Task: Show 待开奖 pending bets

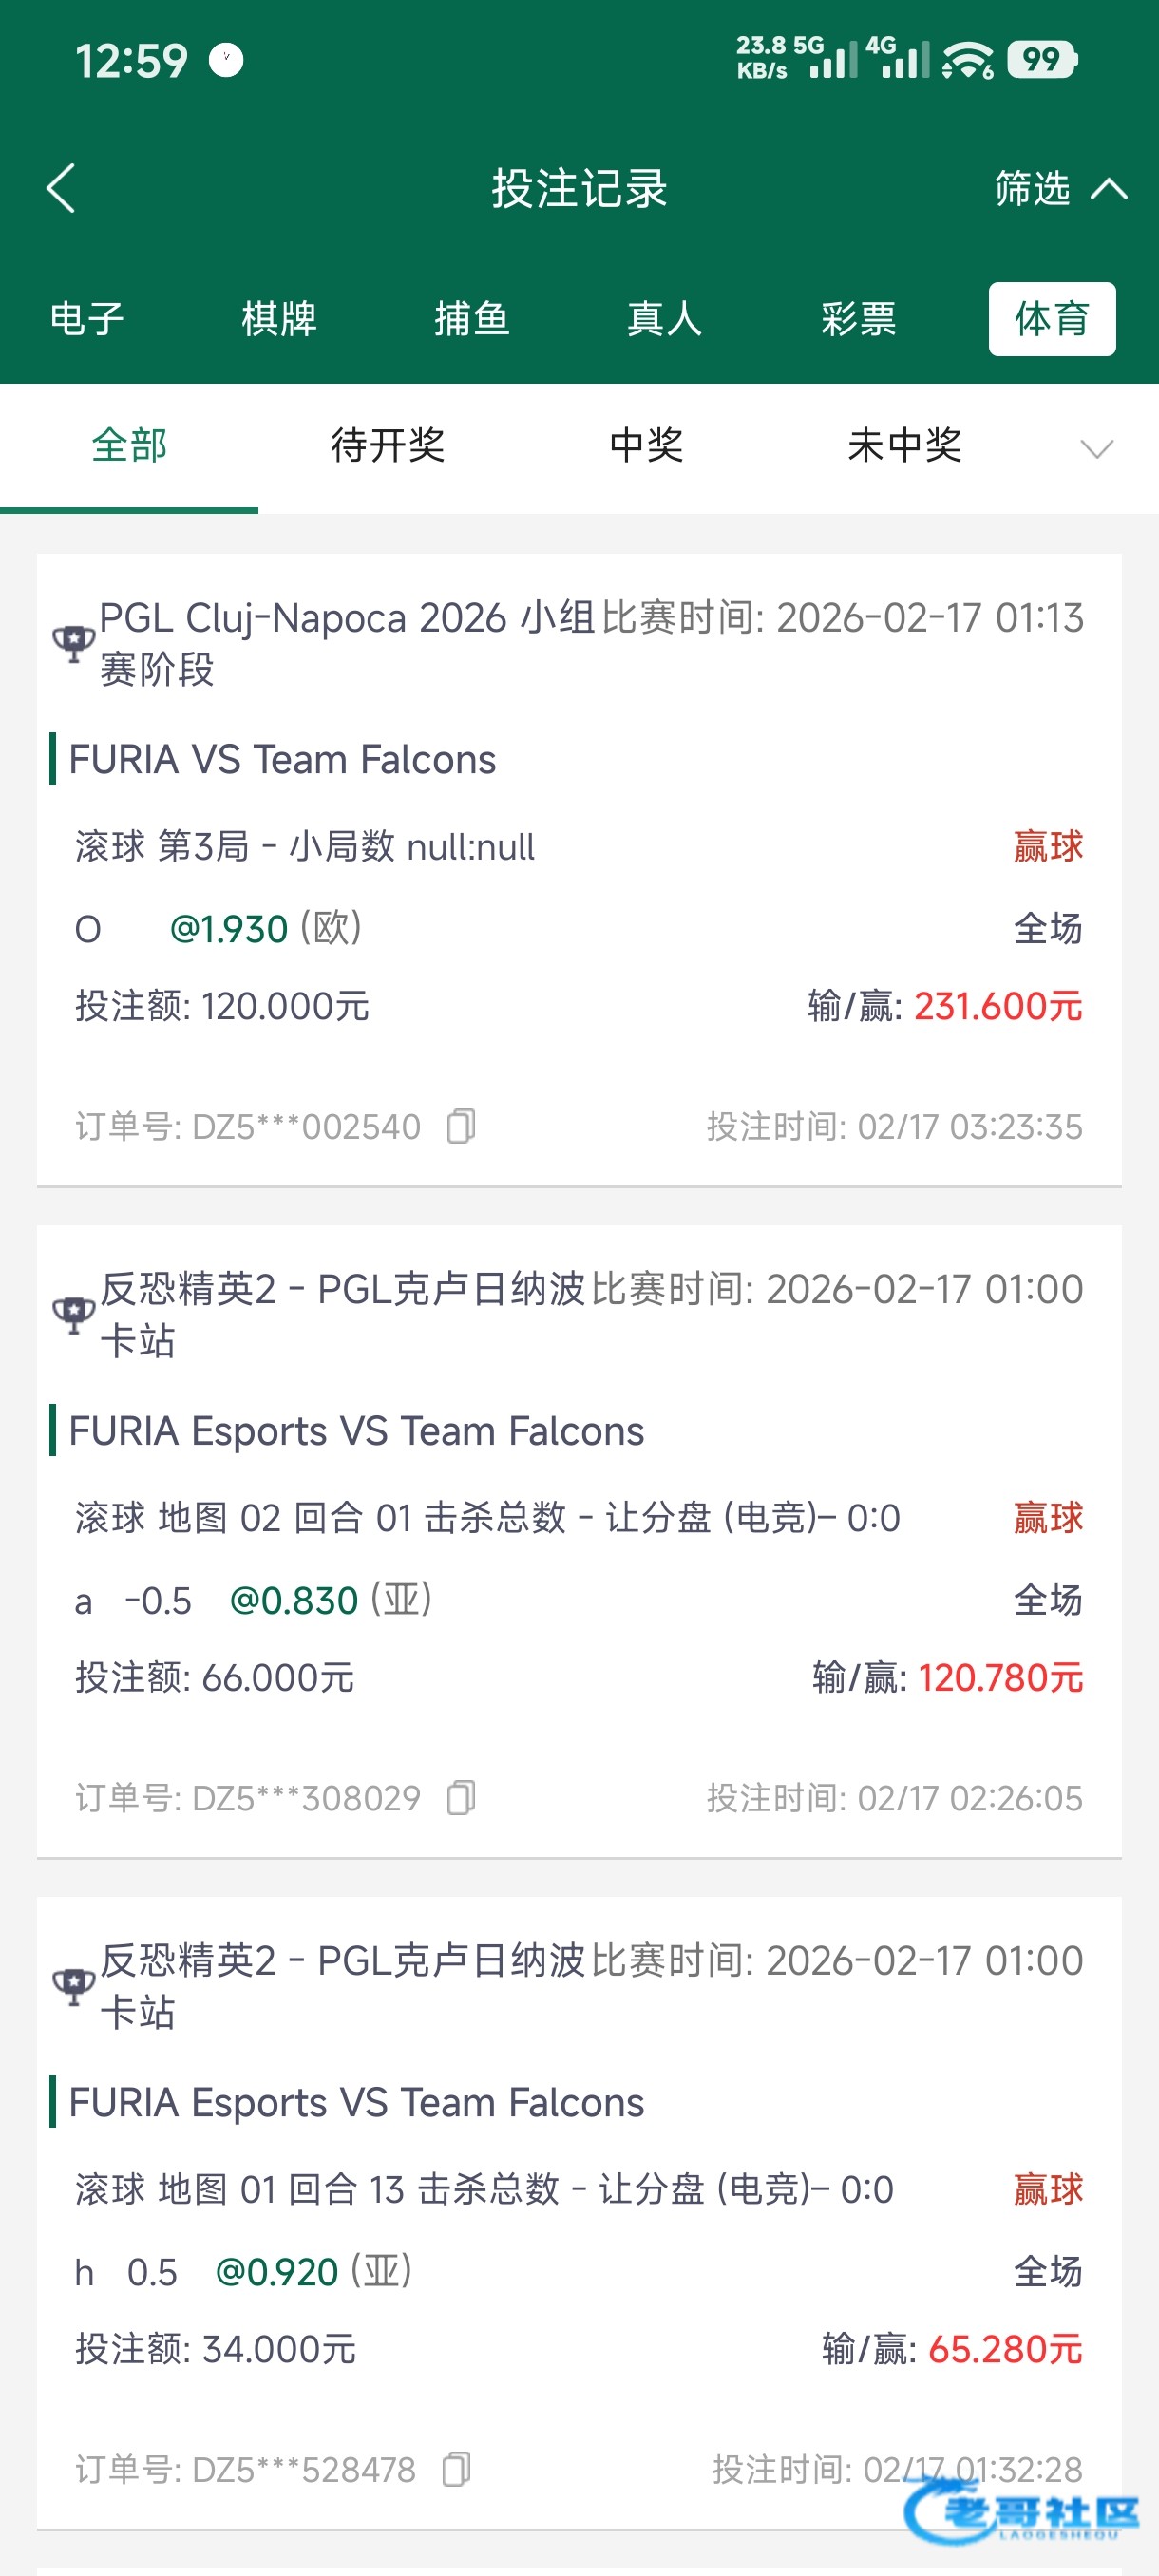Action: click(388, 445)
